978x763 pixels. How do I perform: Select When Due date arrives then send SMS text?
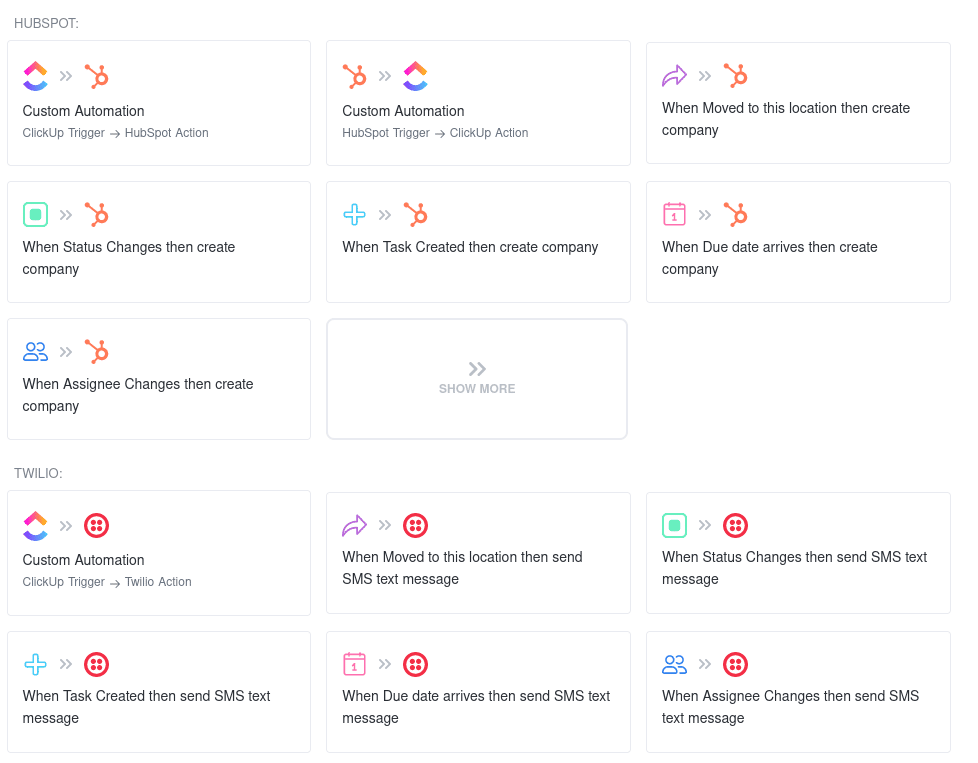[478, 692]
